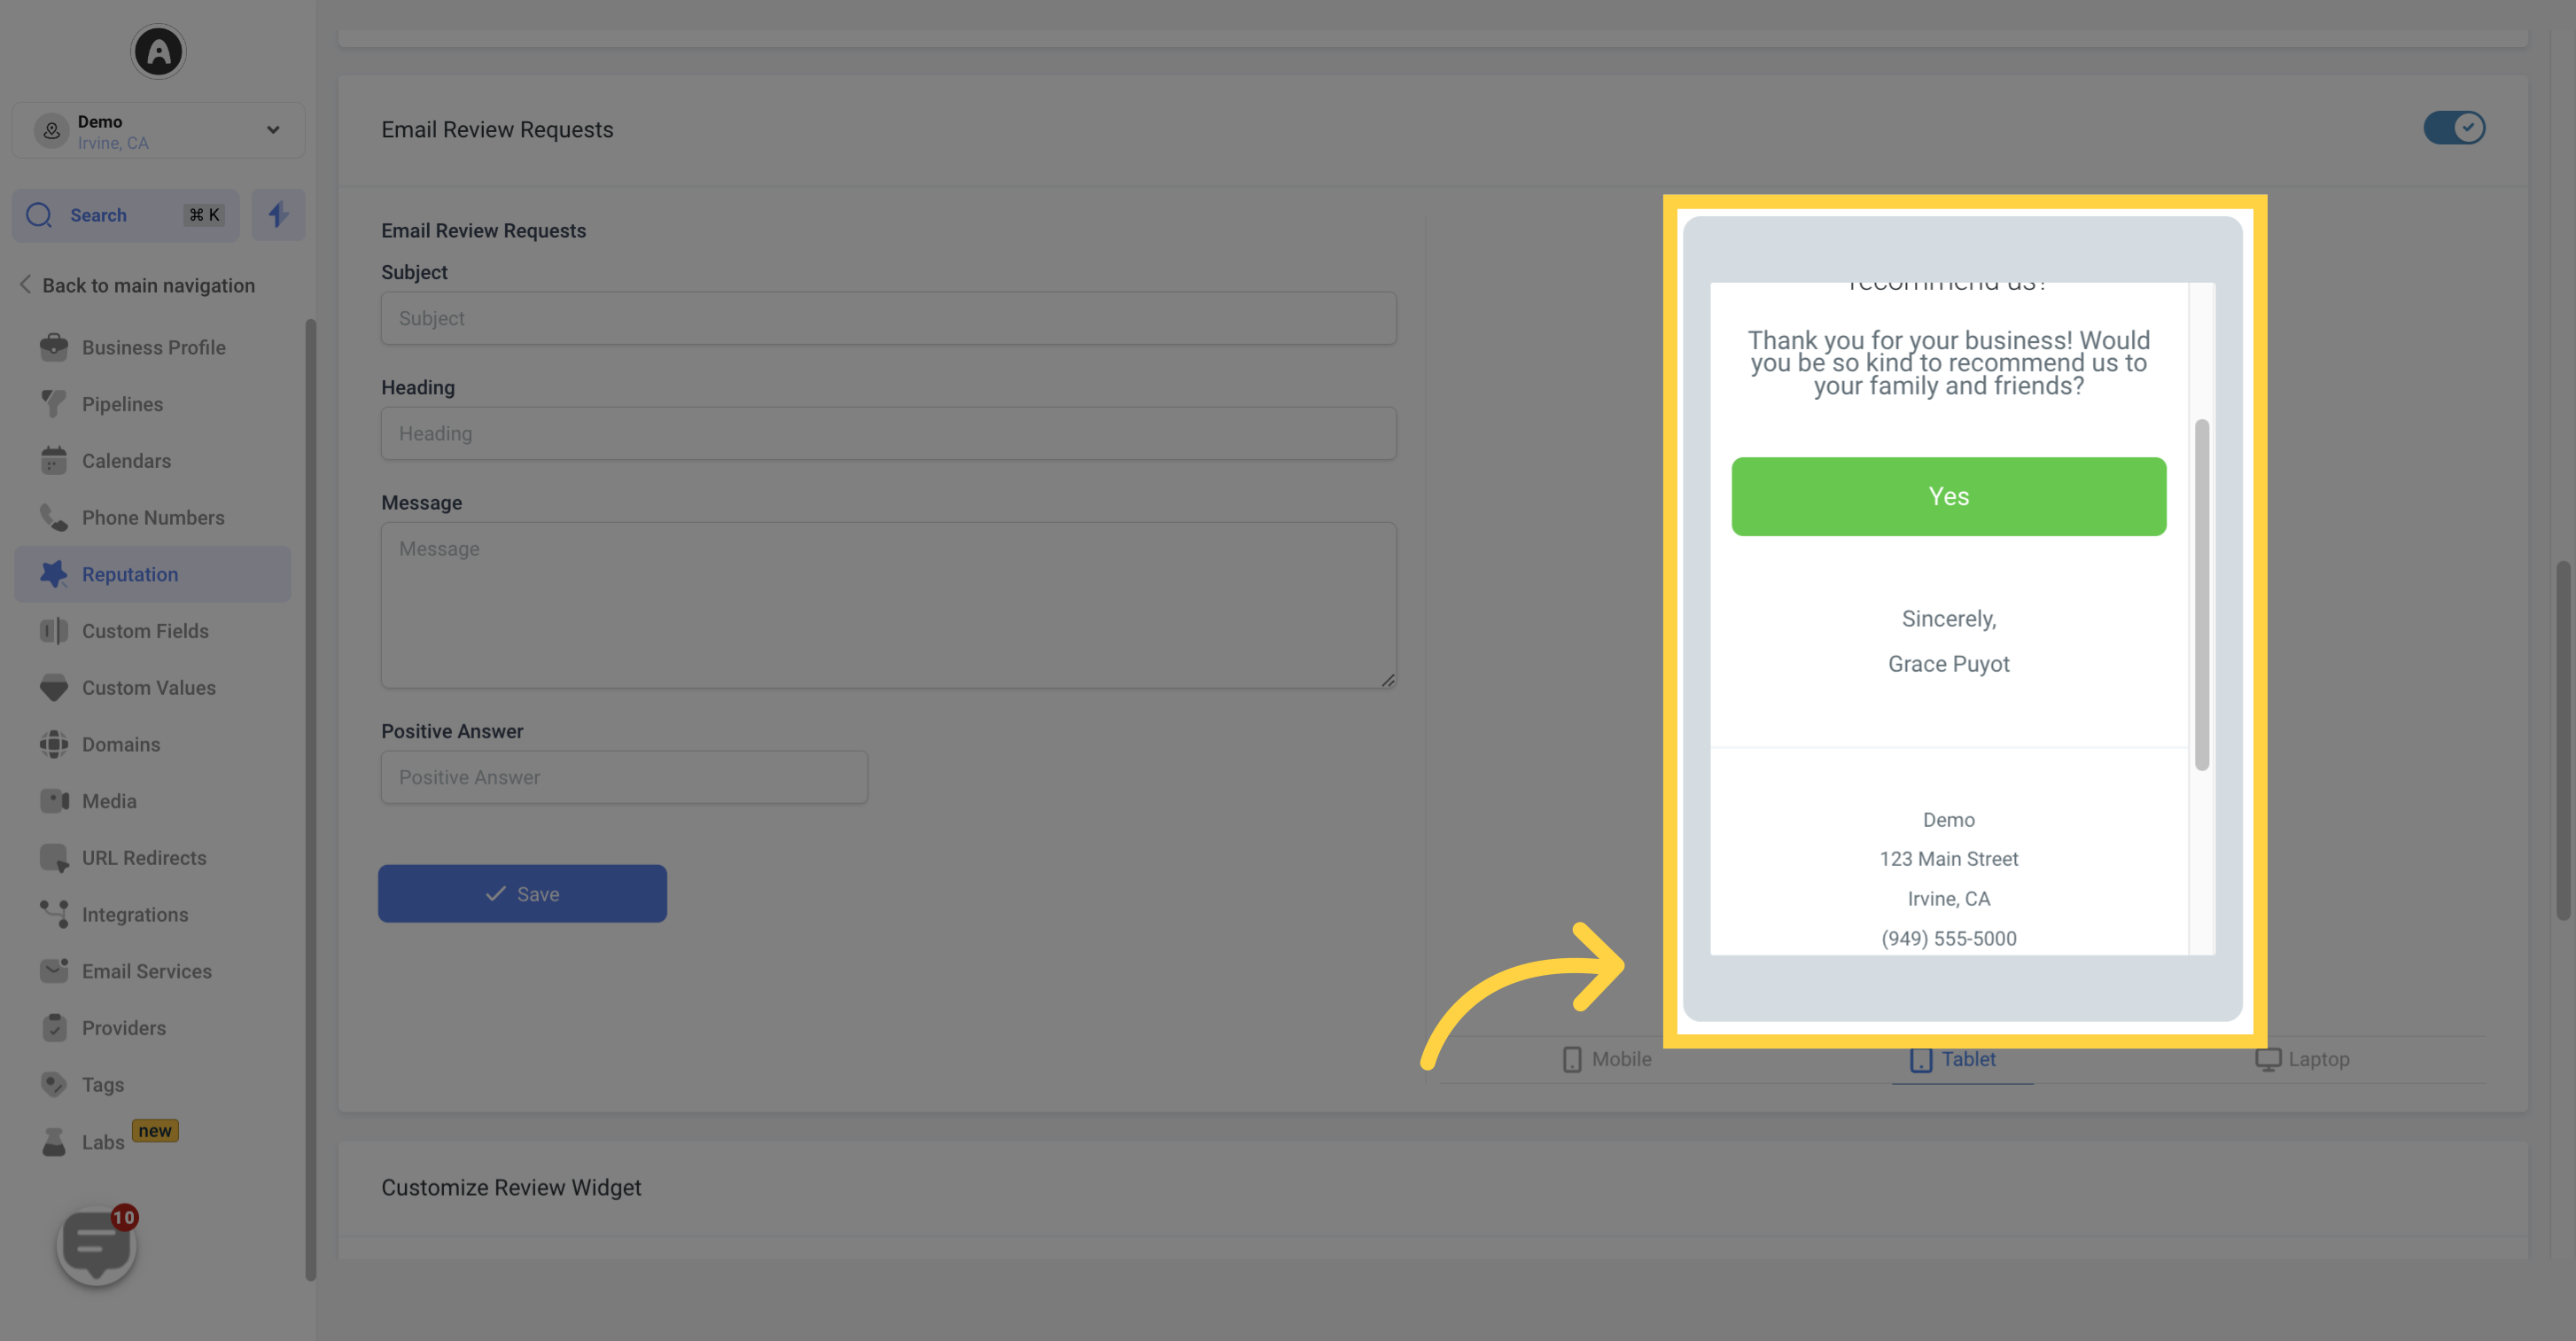Click the Subject input field

pos(888,317)
